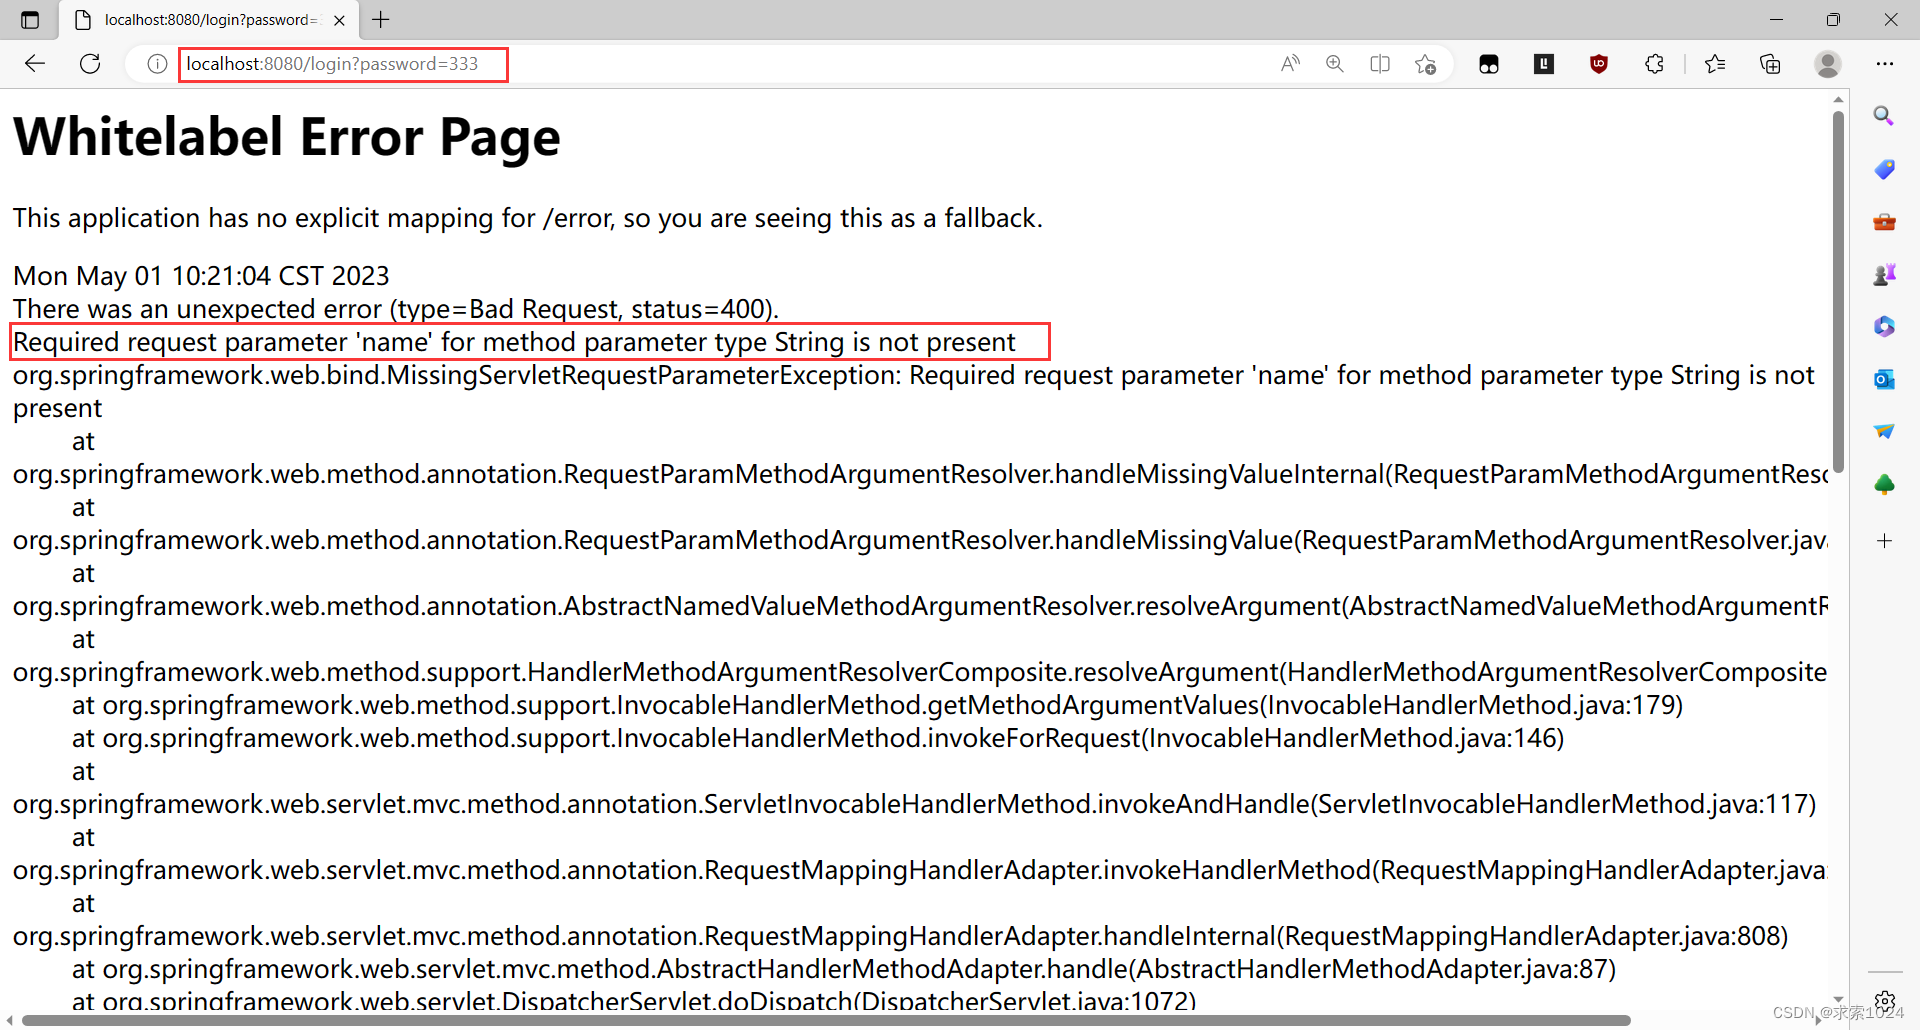This screenshot has height=1030, width=1920.
Task: Go back to previous page
Action: pyautogui.click(x=35, y=64)
